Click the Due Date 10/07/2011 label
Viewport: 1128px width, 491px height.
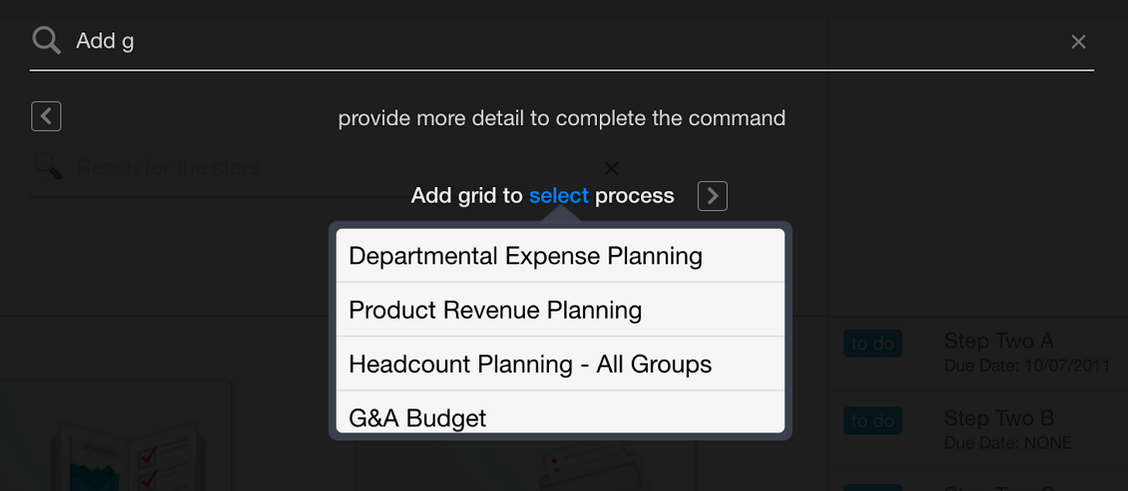(x=1027, y=366)
